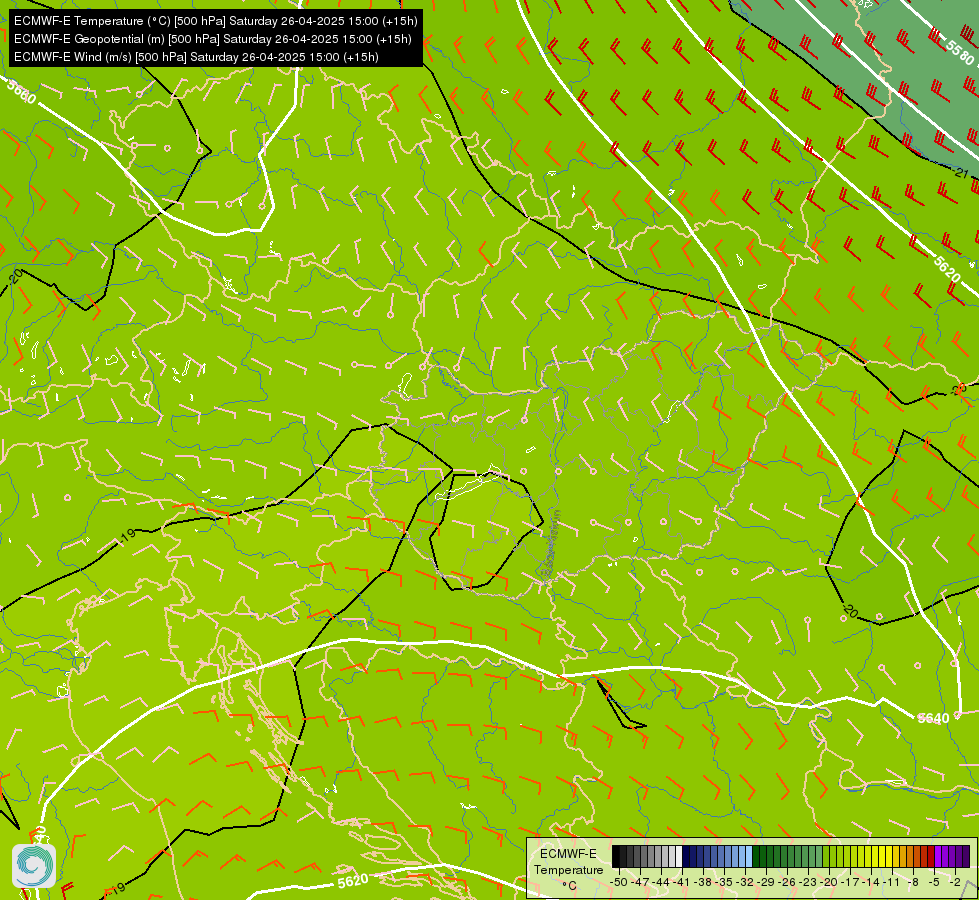This screenshot has width=979, height=900.
Task: Click the -47 value on the temperature legend
Action: coord(640,883)
